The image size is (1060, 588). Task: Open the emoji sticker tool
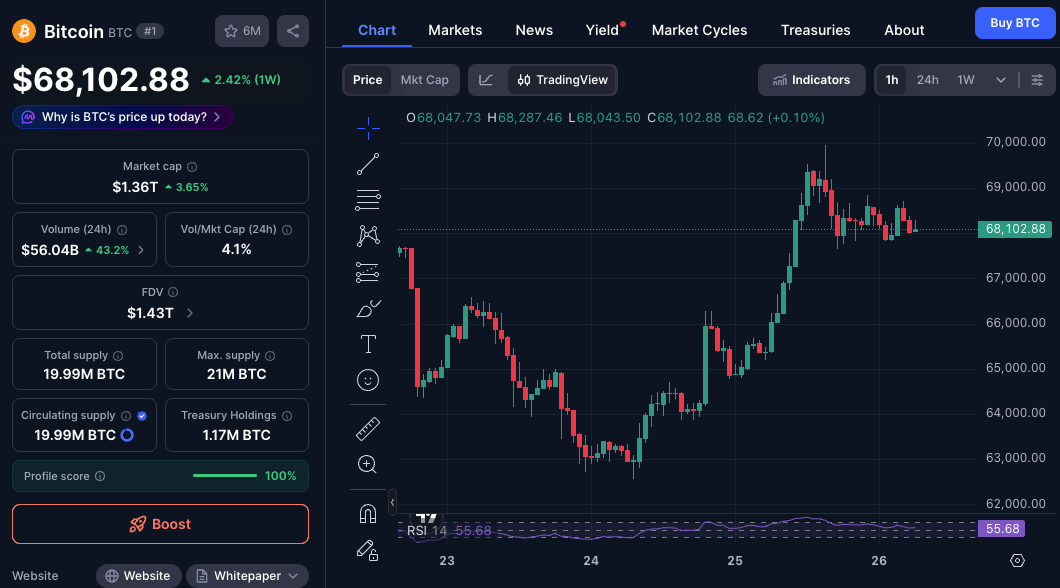(x=368, y=381)
